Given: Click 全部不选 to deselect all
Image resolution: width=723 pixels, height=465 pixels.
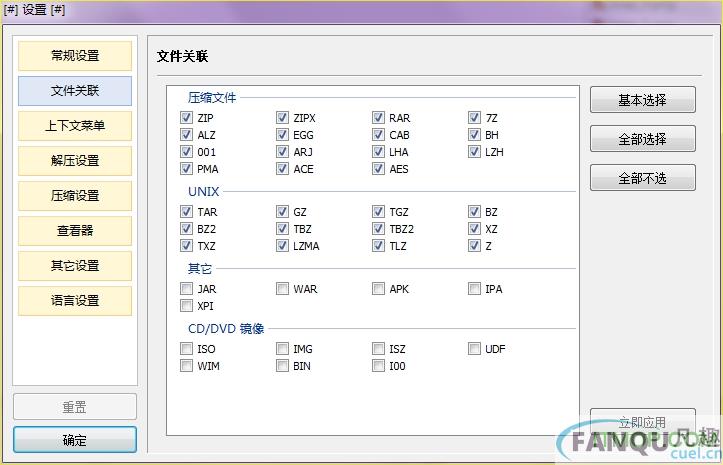Looking at the screenshot, I should coord(642,178).
